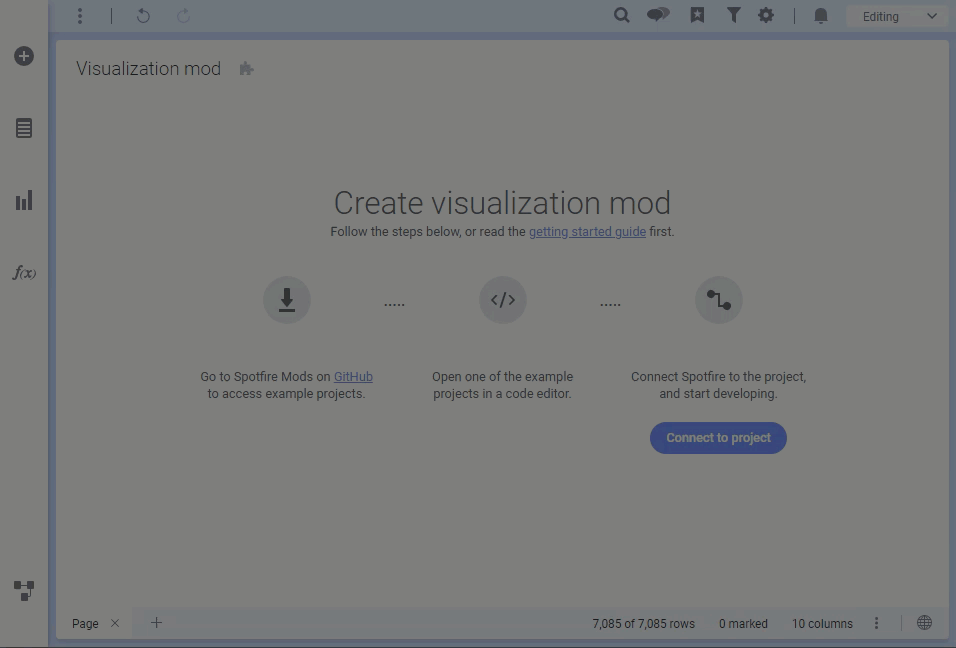956x648 pixels.
Task: Click the Create visualization mod heading
Action: pyautogui.click(x=502, y=202)
